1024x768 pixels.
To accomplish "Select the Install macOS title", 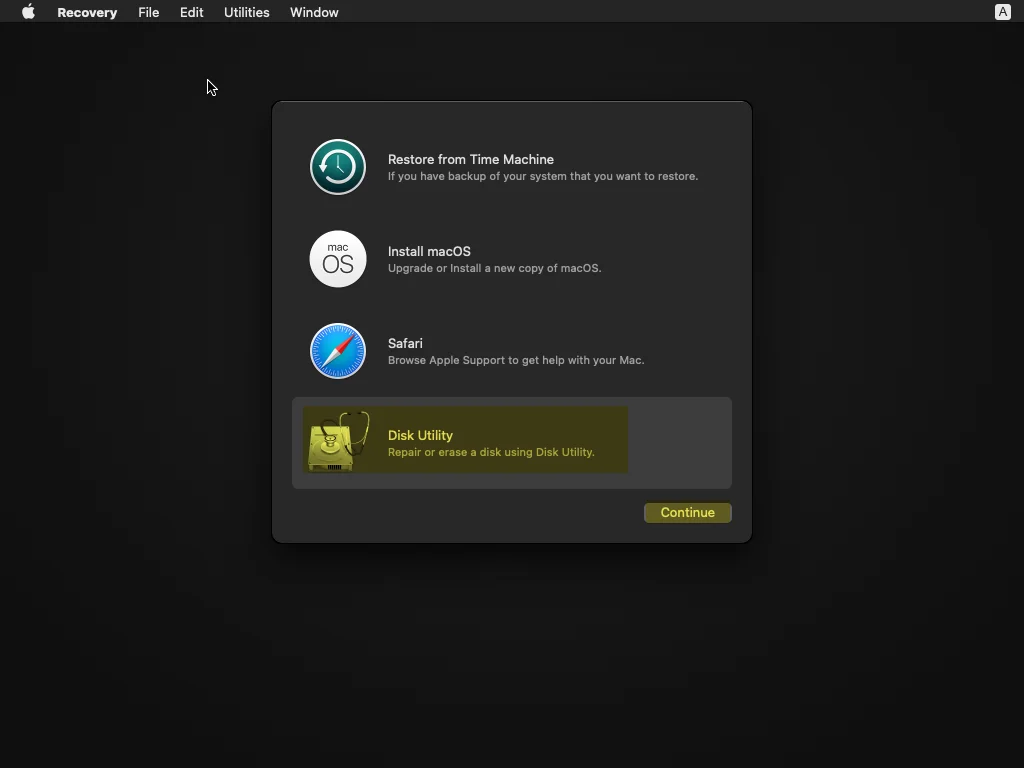I will [x=429, y=251].
